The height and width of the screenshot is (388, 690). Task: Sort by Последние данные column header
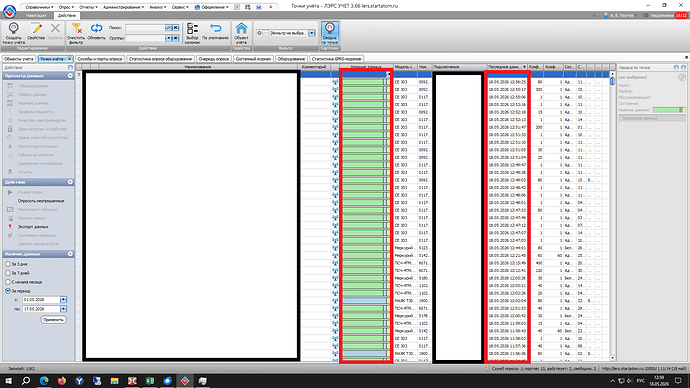(506, 67)
